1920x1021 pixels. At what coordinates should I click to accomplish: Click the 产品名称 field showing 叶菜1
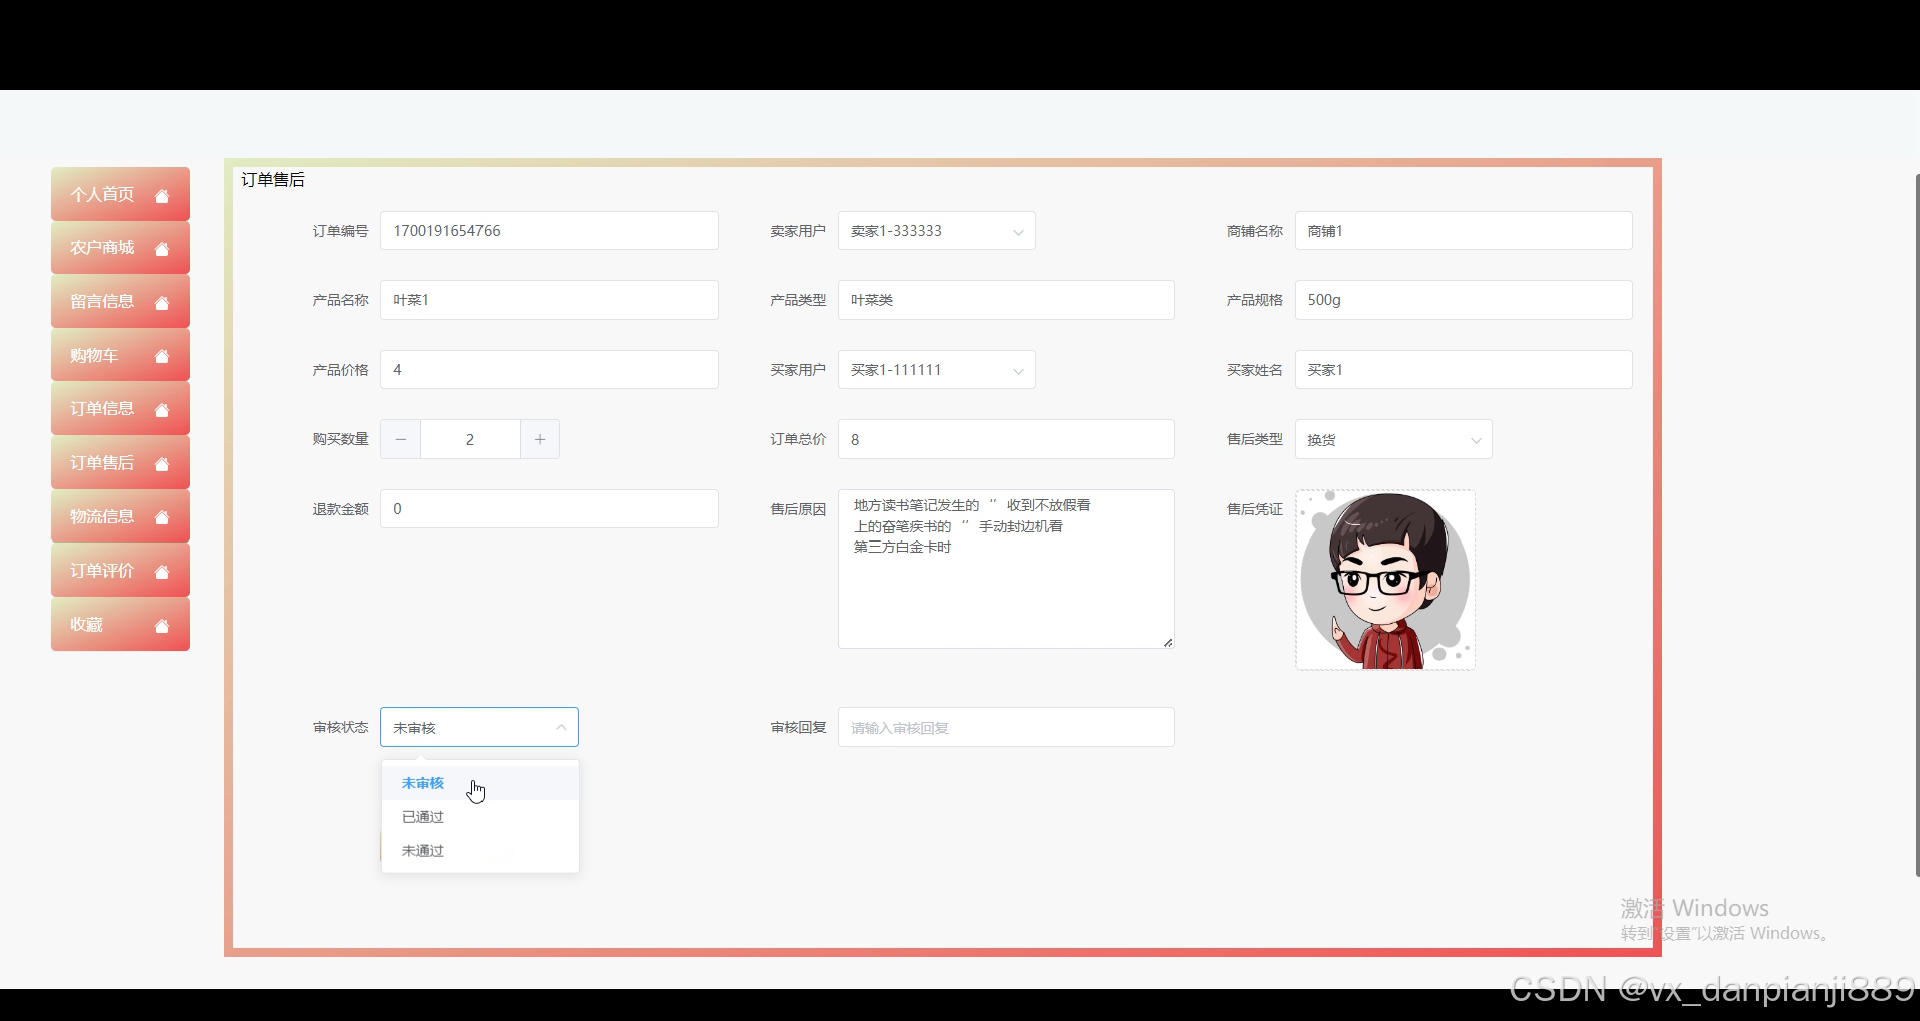pyautogui.click(x=549, y=300)
